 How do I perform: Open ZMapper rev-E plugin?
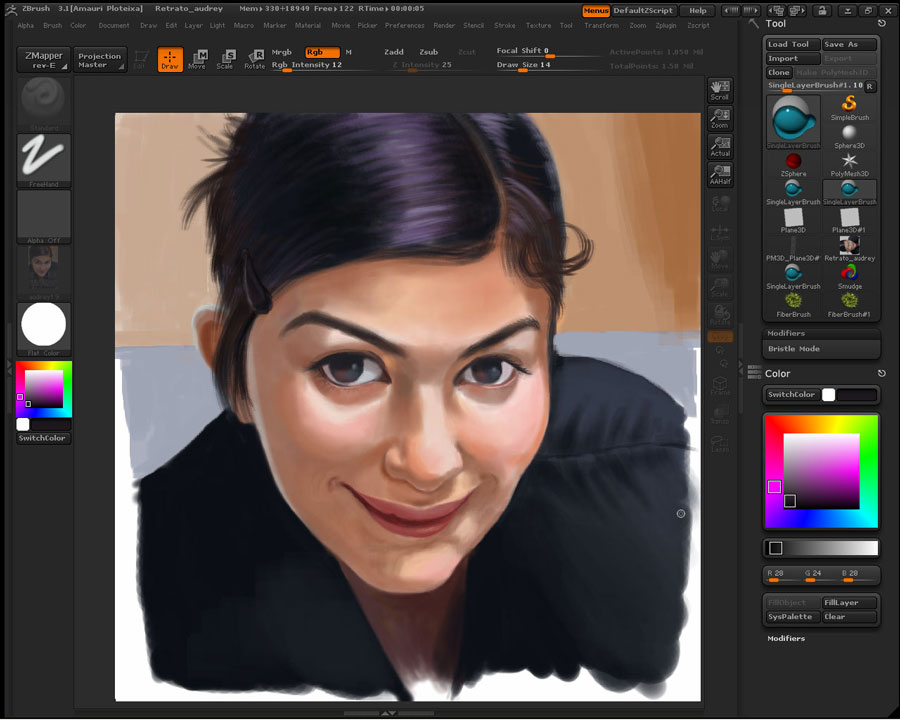click(x=44, y=59)
